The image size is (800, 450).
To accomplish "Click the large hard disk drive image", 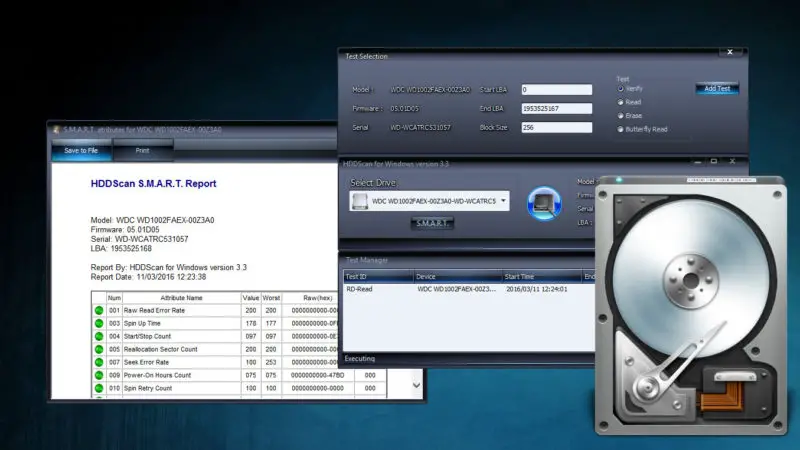I will click(691, 305).
